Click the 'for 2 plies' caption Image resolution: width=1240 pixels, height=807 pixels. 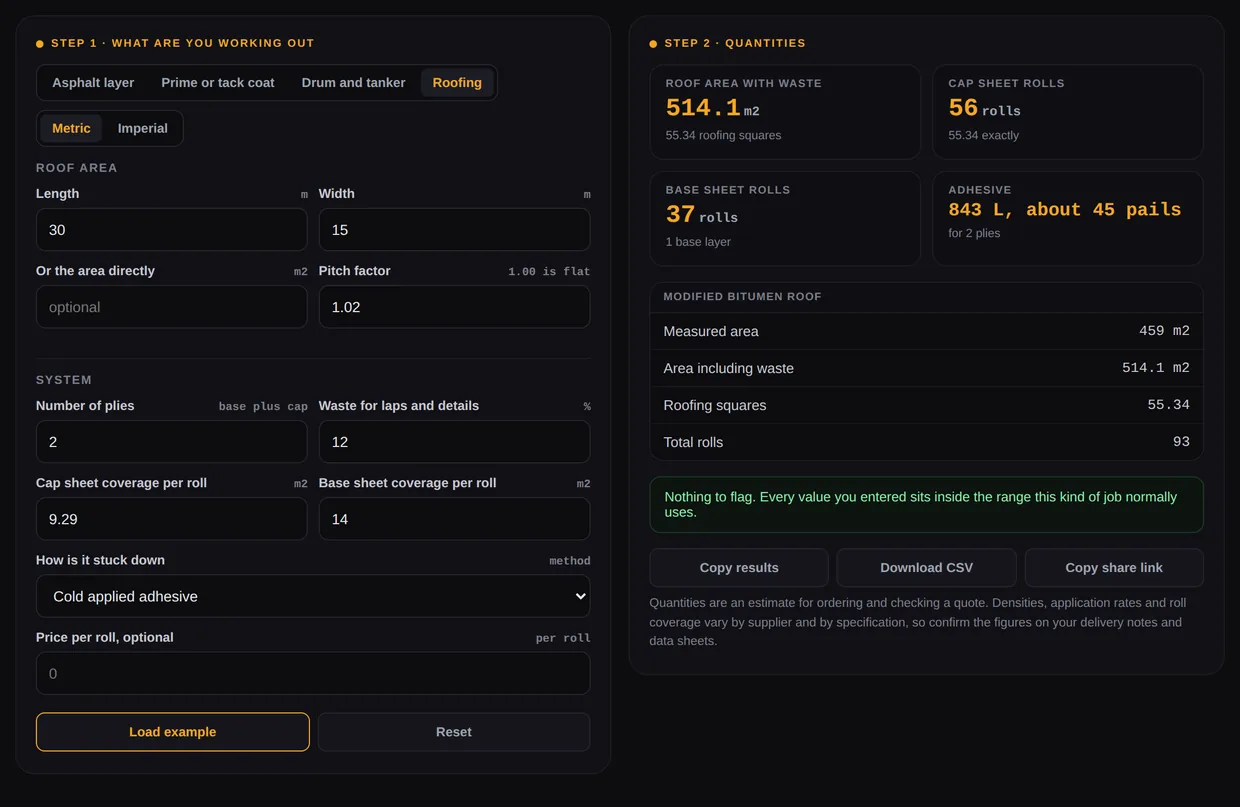coord(974,233)
